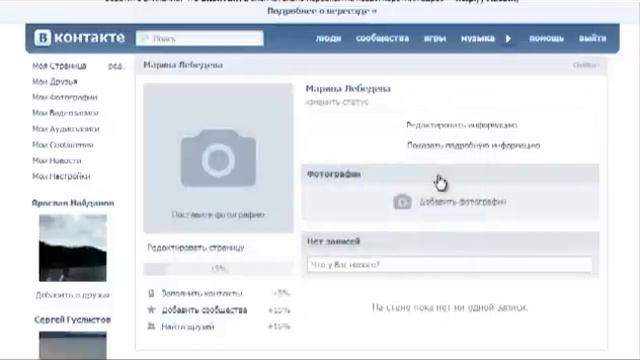640x360 pixels.
Task: Click the 15% profile completion bar
Action: click(218, 269)
